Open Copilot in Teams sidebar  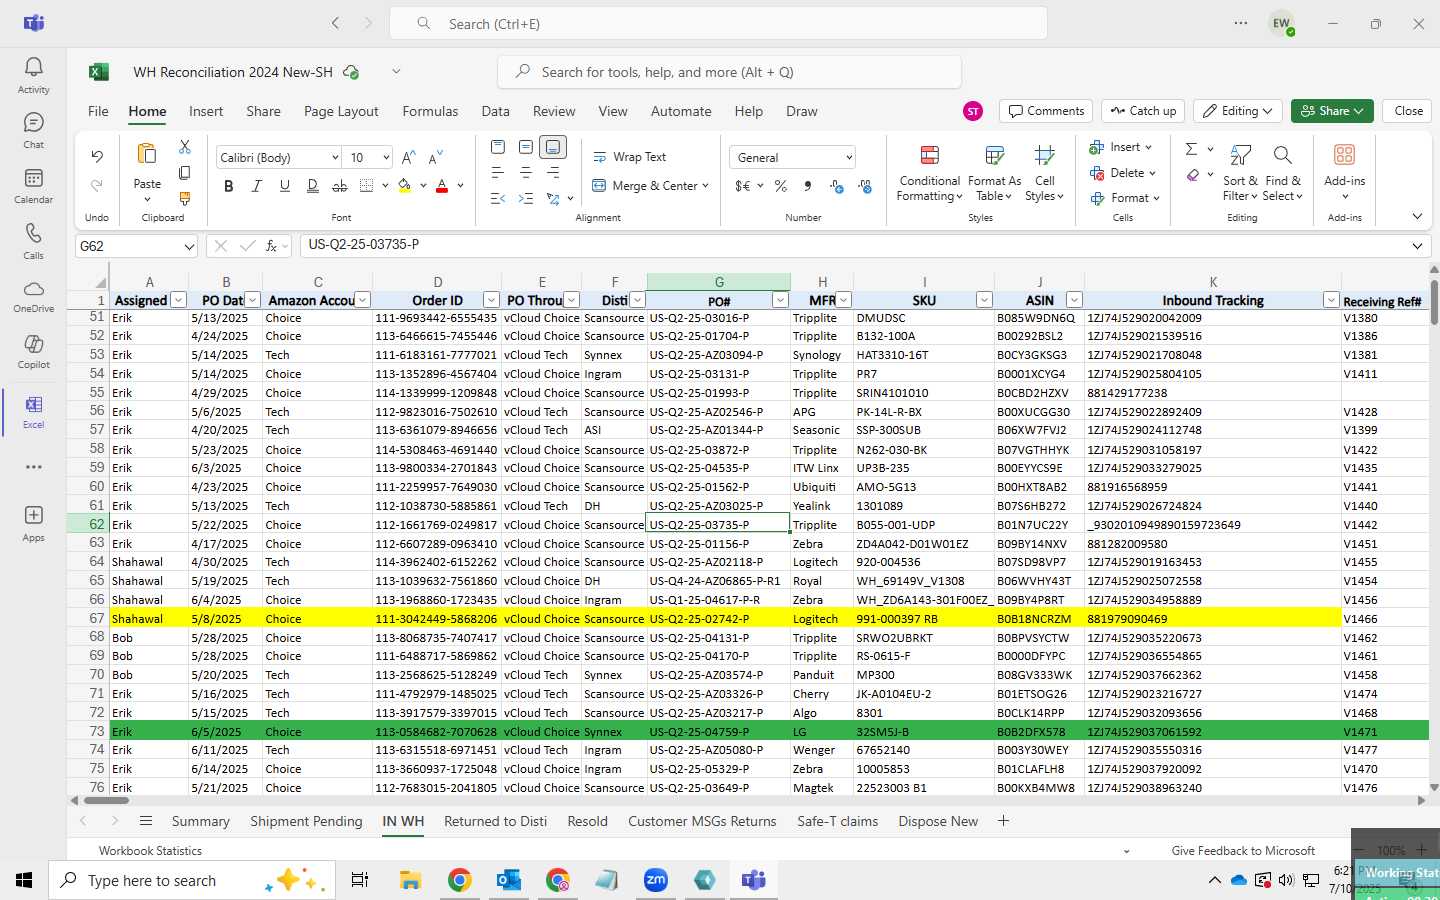pyautogui.click(x=33, y=350)
